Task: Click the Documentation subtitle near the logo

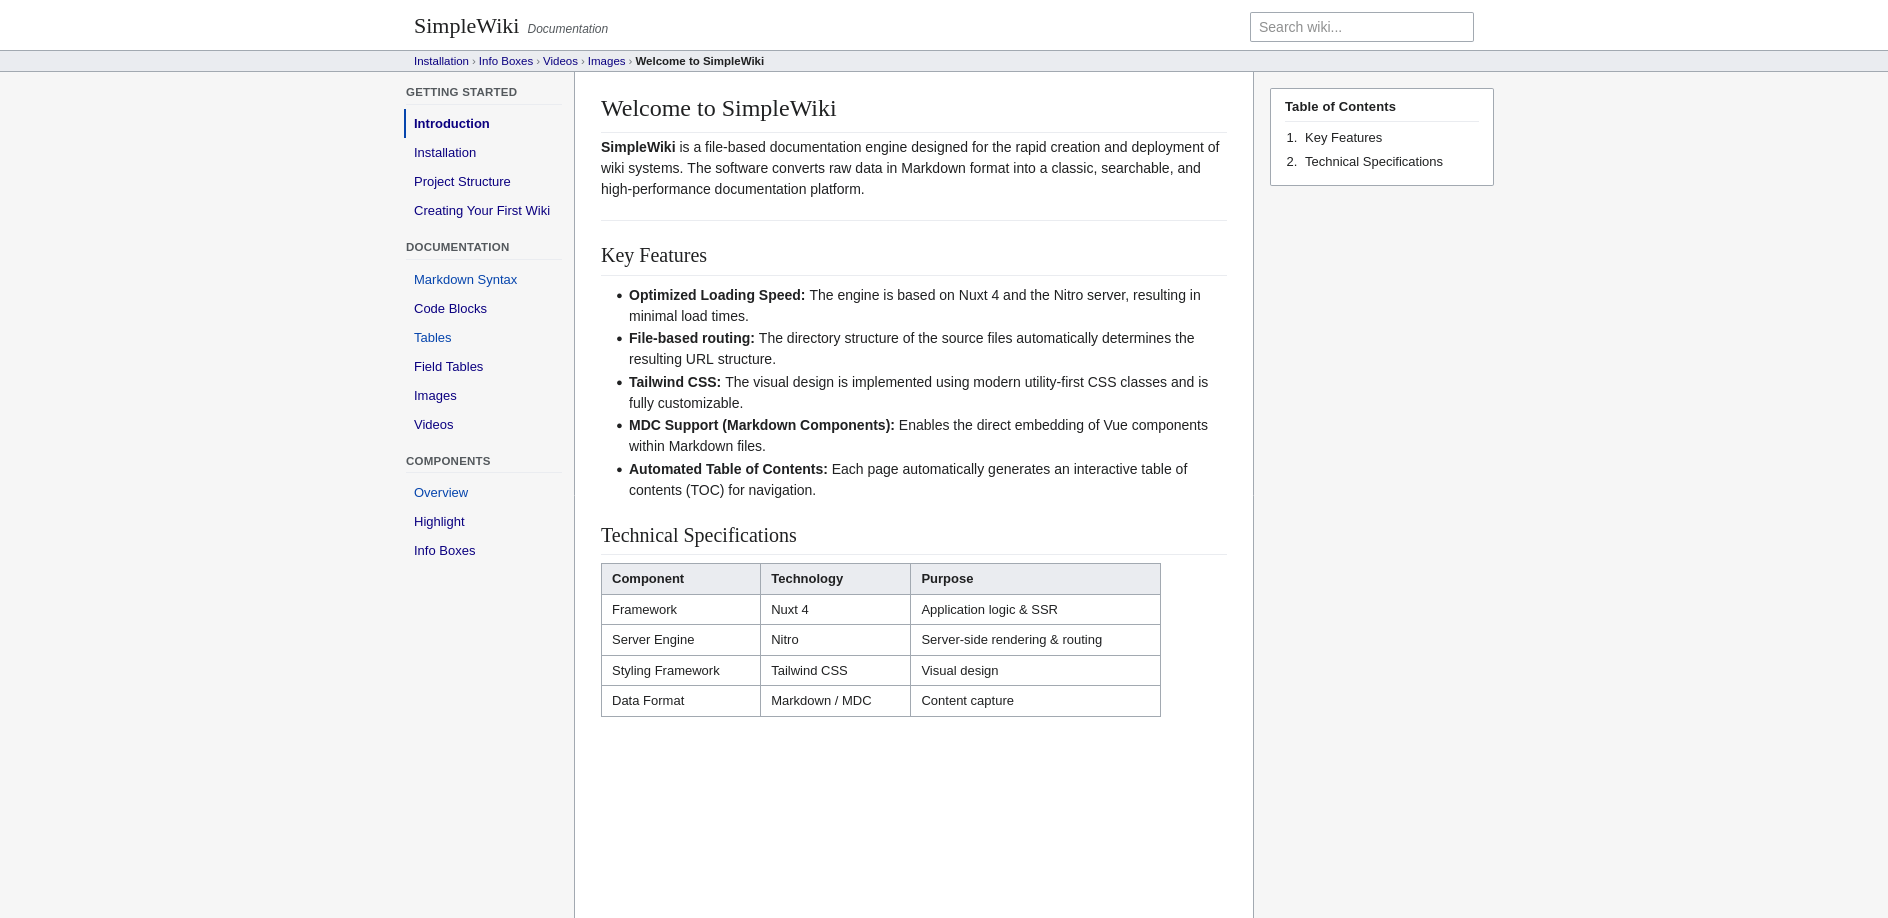Action: tap(567, 29)
